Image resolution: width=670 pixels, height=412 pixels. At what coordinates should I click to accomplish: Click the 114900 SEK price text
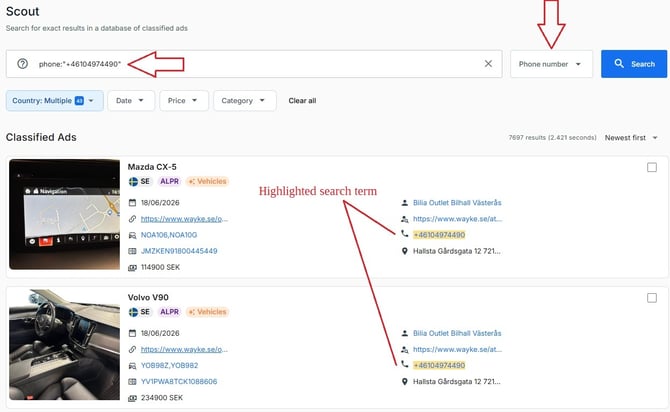pos(160,267)
